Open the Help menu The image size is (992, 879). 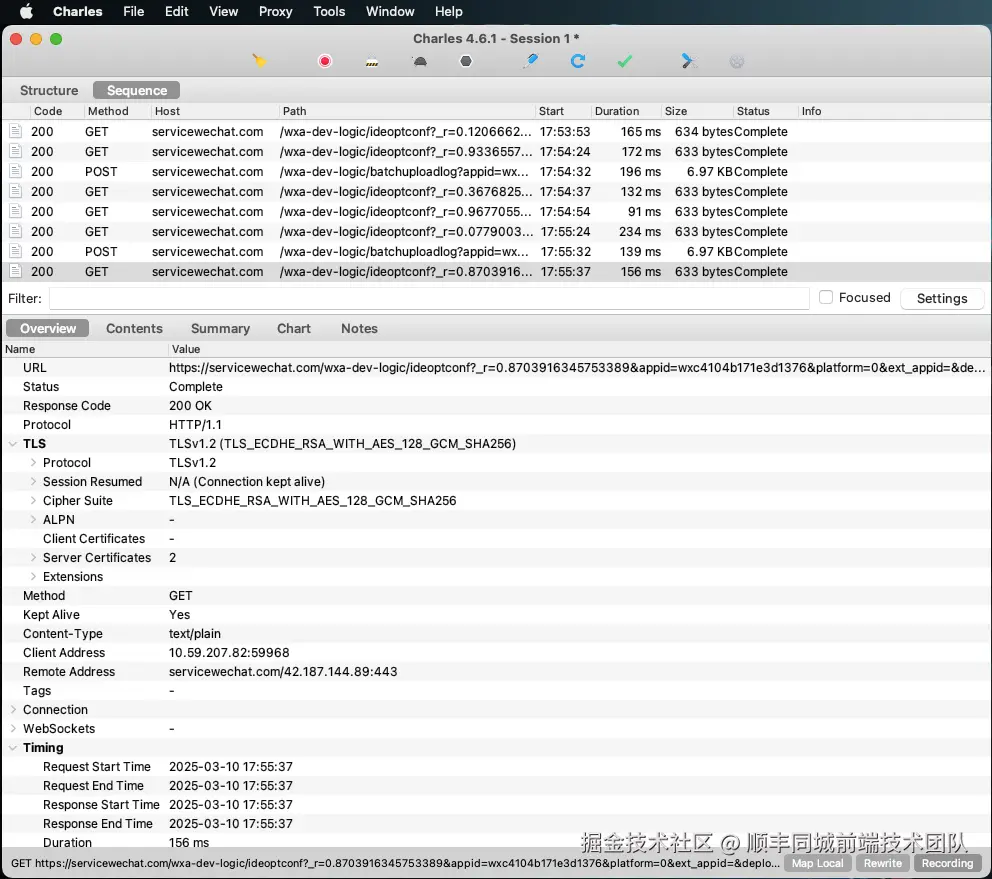[x=449, y=11]
